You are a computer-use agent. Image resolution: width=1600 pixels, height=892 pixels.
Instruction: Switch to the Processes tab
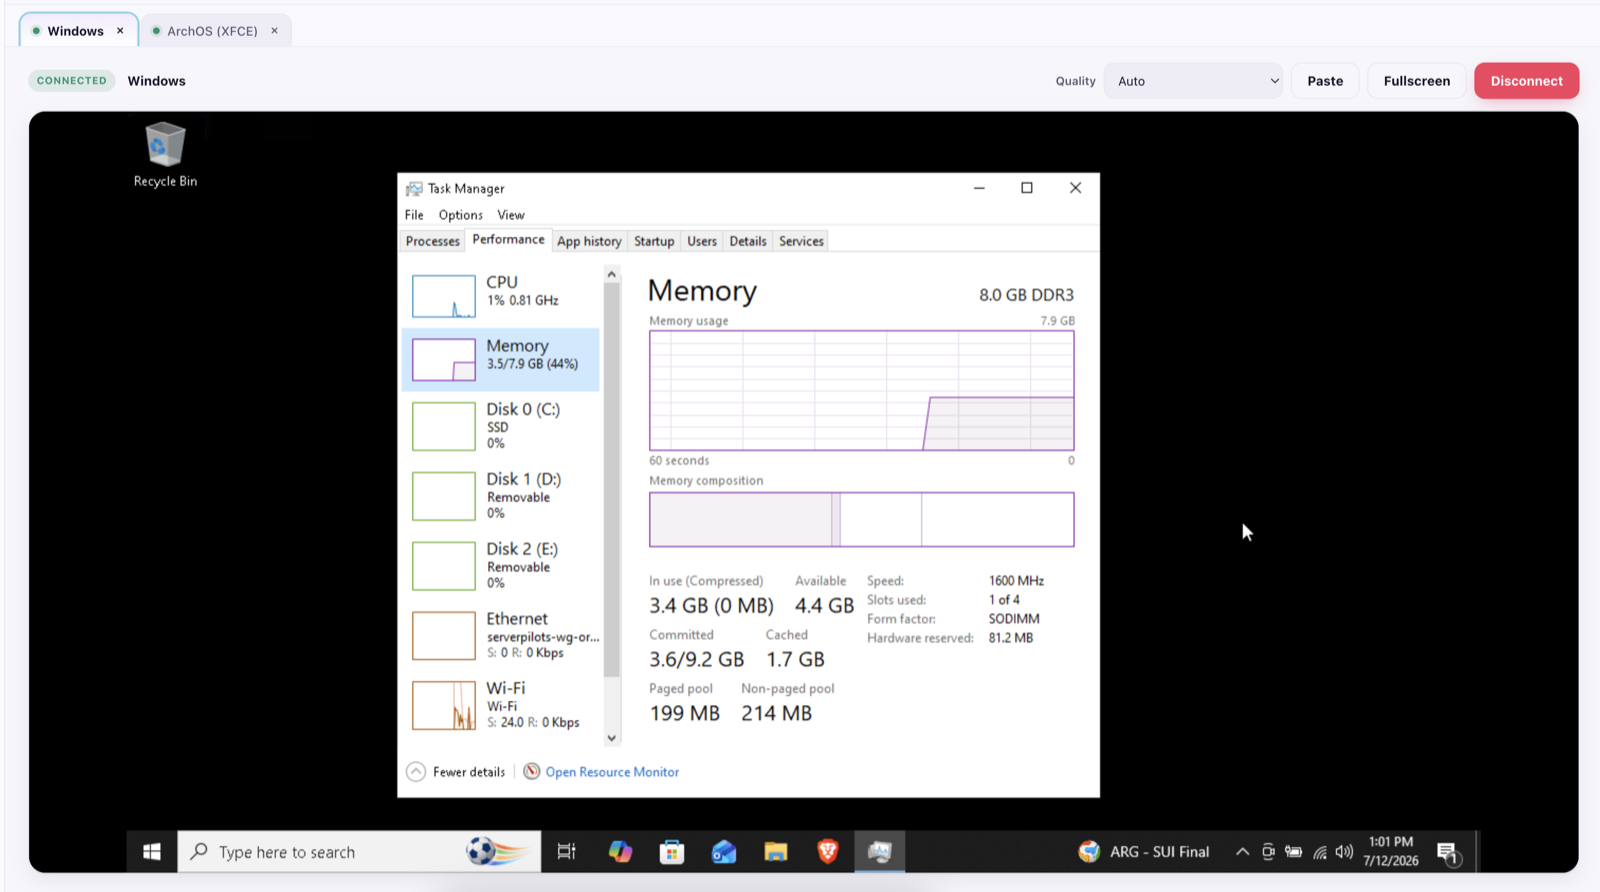pyautogui.click(x=433, y=241)
